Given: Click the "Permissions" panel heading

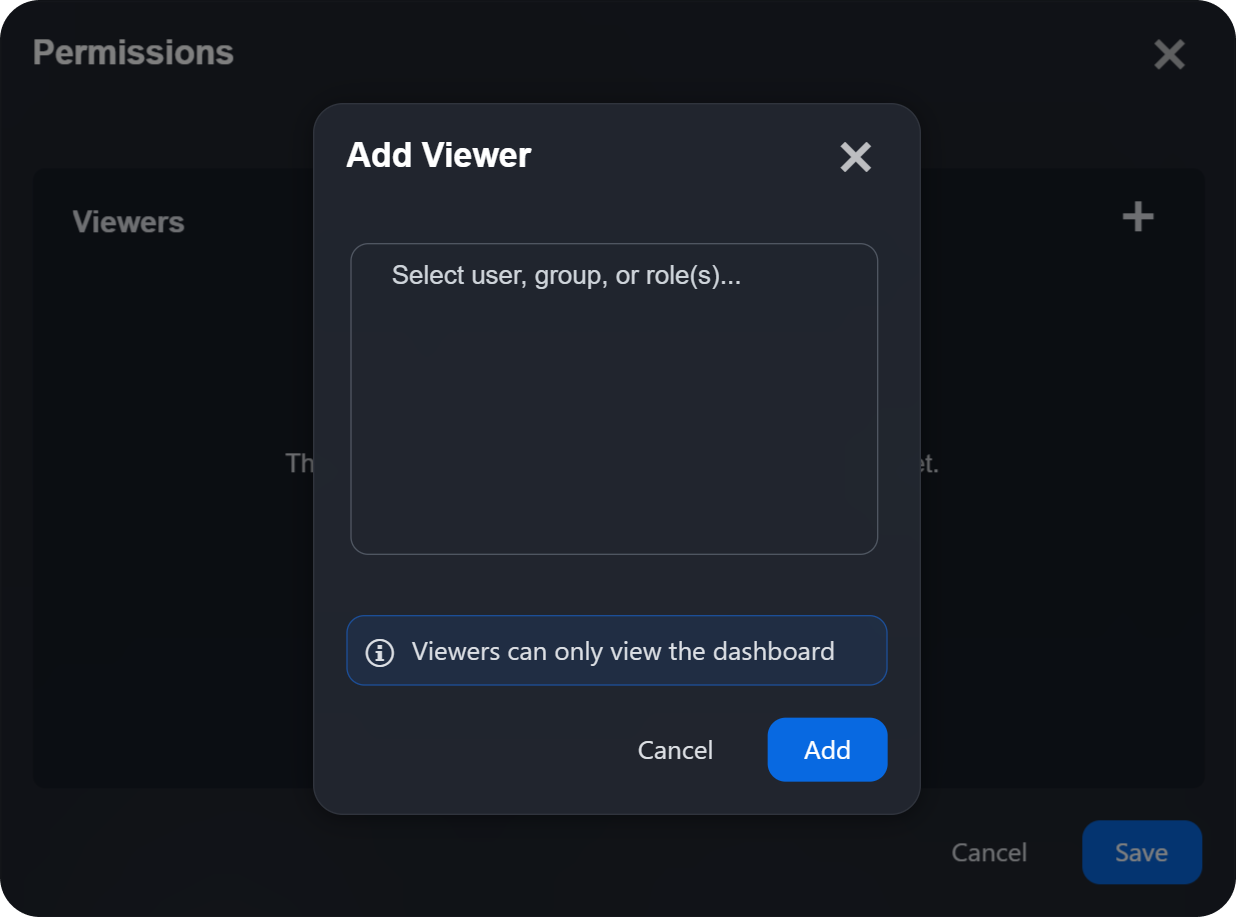Looking at the screenshot, I should (x=133, y=52).
